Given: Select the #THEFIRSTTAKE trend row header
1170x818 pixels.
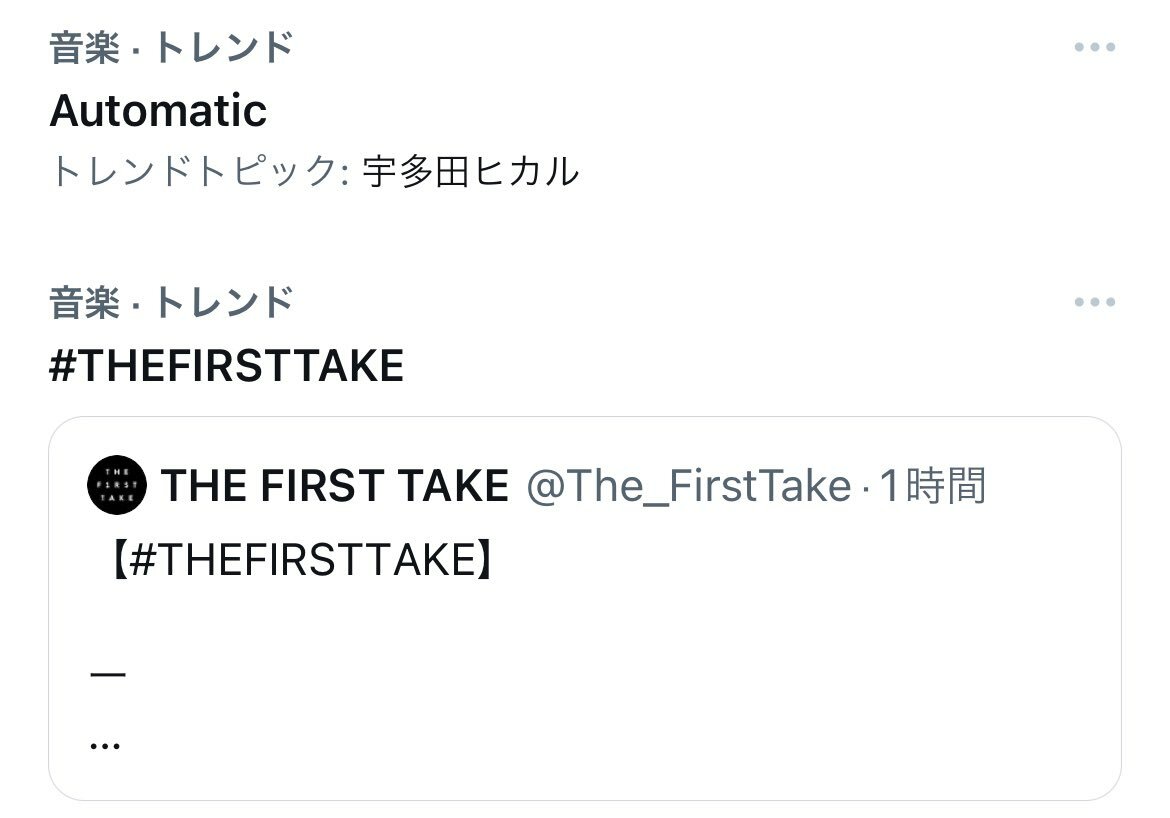Looking at the screenshot, I should (585, 334).
